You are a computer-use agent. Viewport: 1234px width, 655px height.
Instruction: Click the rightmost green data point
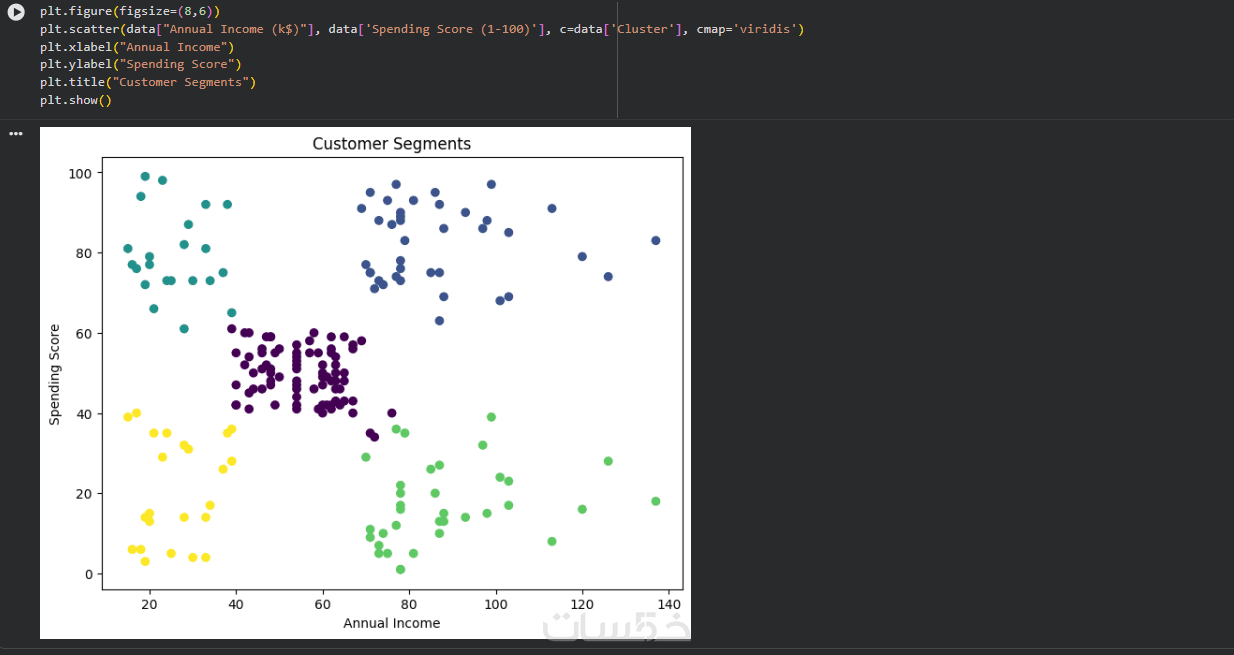[656, 502]
